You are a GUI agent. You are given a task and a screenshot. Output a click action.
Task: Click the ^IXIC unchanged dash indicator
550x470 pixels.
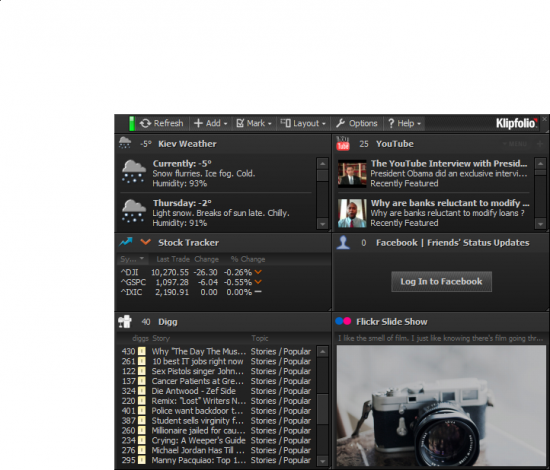258,291
